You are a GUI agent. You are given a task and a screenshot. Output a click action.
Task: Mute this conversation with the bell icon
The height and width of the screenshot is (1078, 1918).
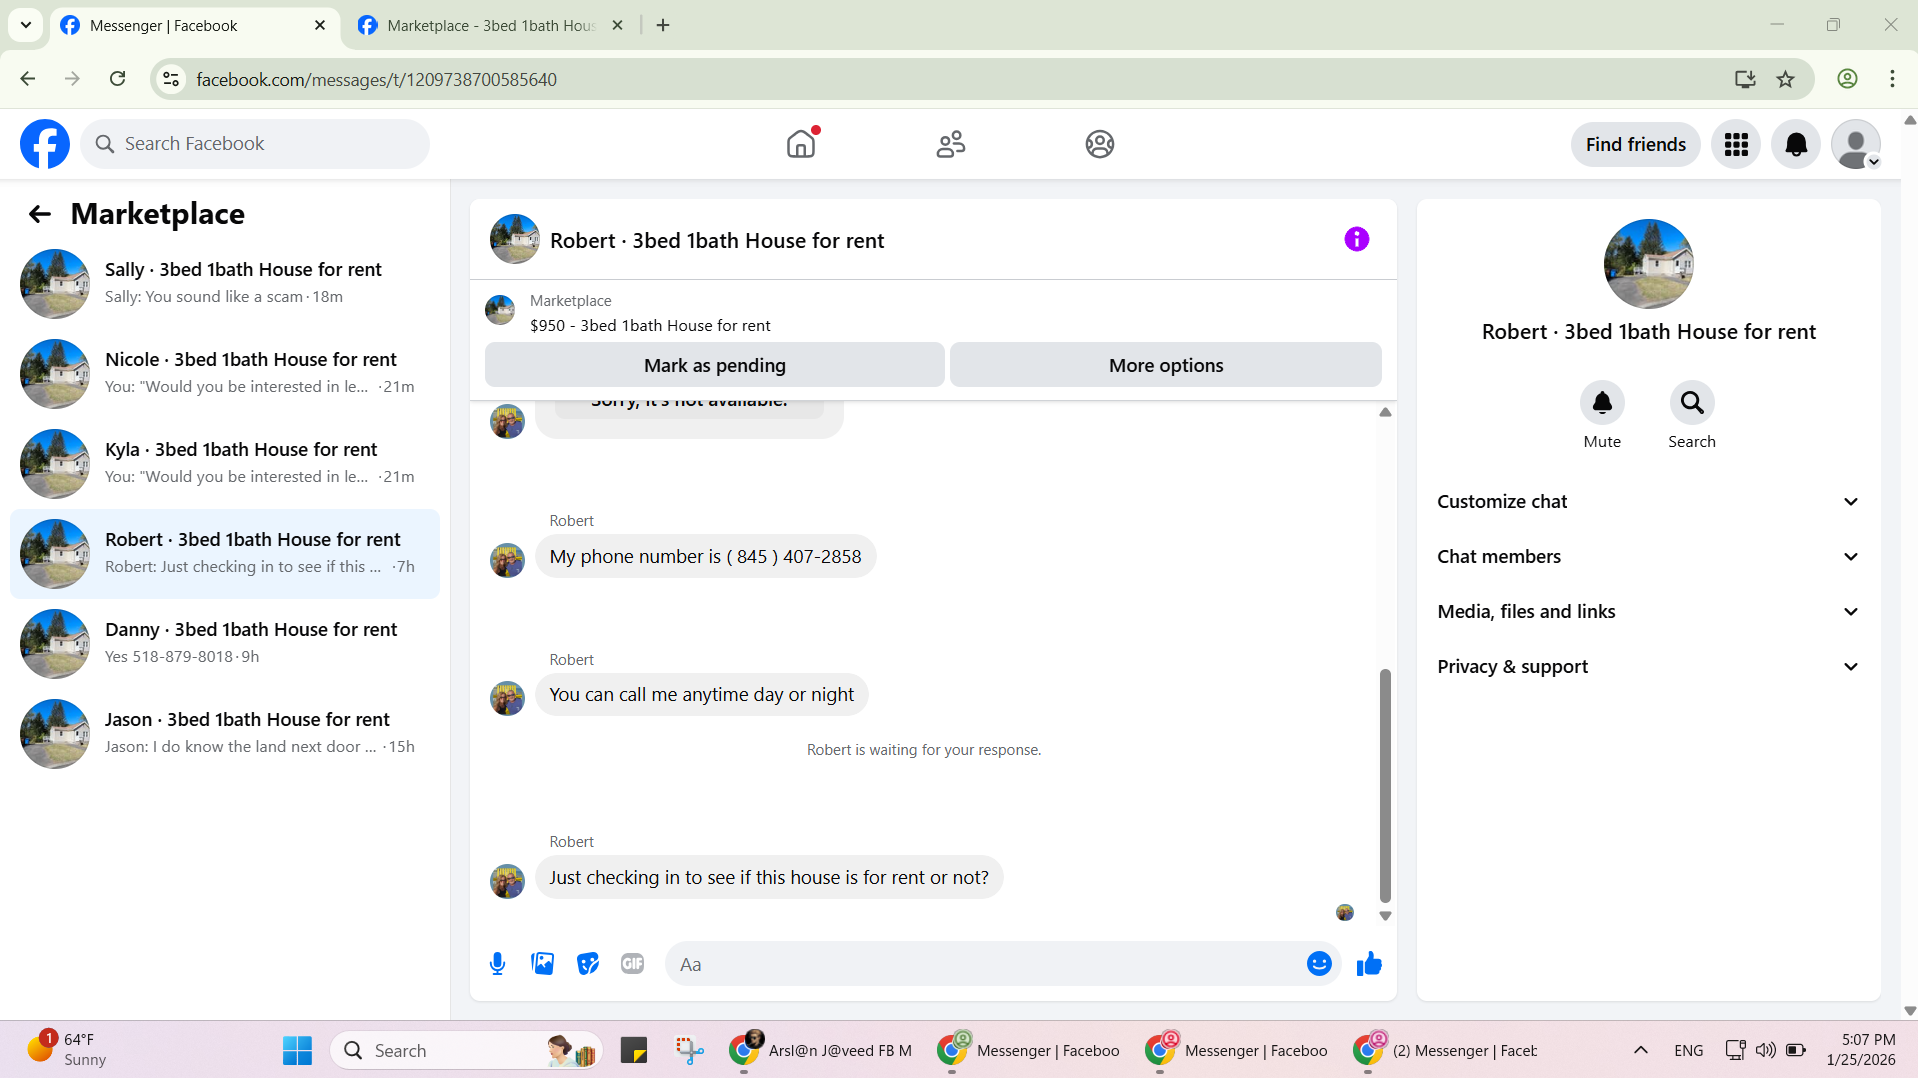pyautogui.click(x=1602, y=403)
